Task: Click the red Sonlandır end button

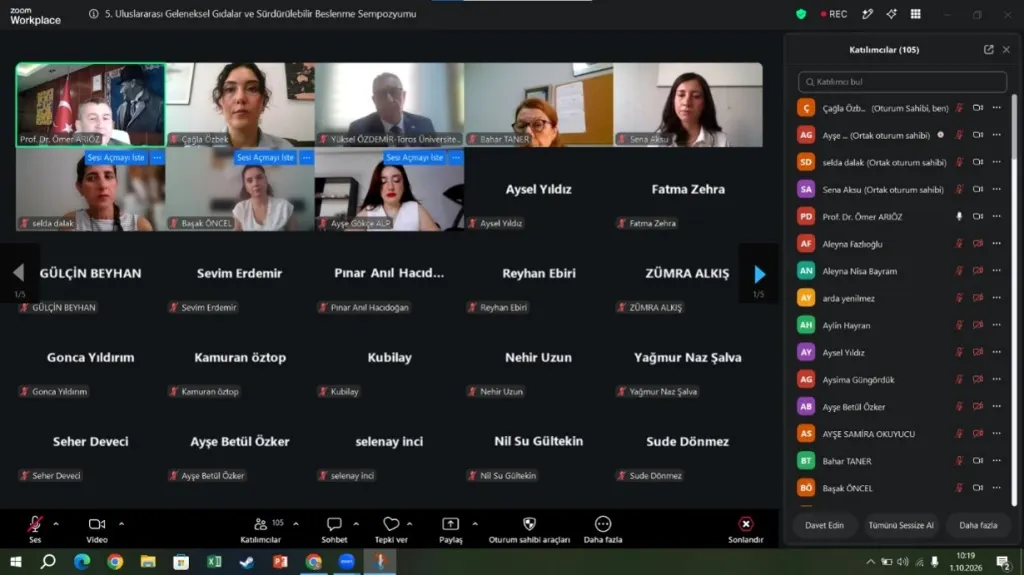Action: tap(746, 529)
